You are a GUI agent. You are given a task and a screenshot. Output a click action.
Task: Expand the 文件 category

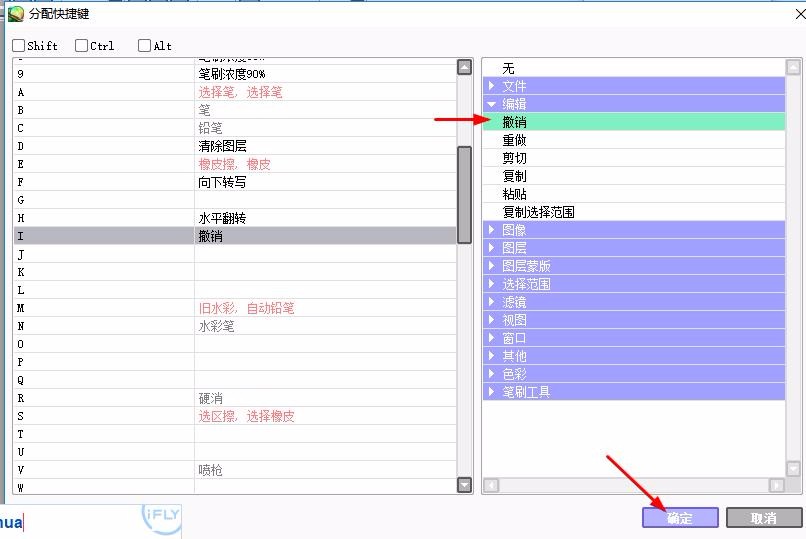click(491, 86)
